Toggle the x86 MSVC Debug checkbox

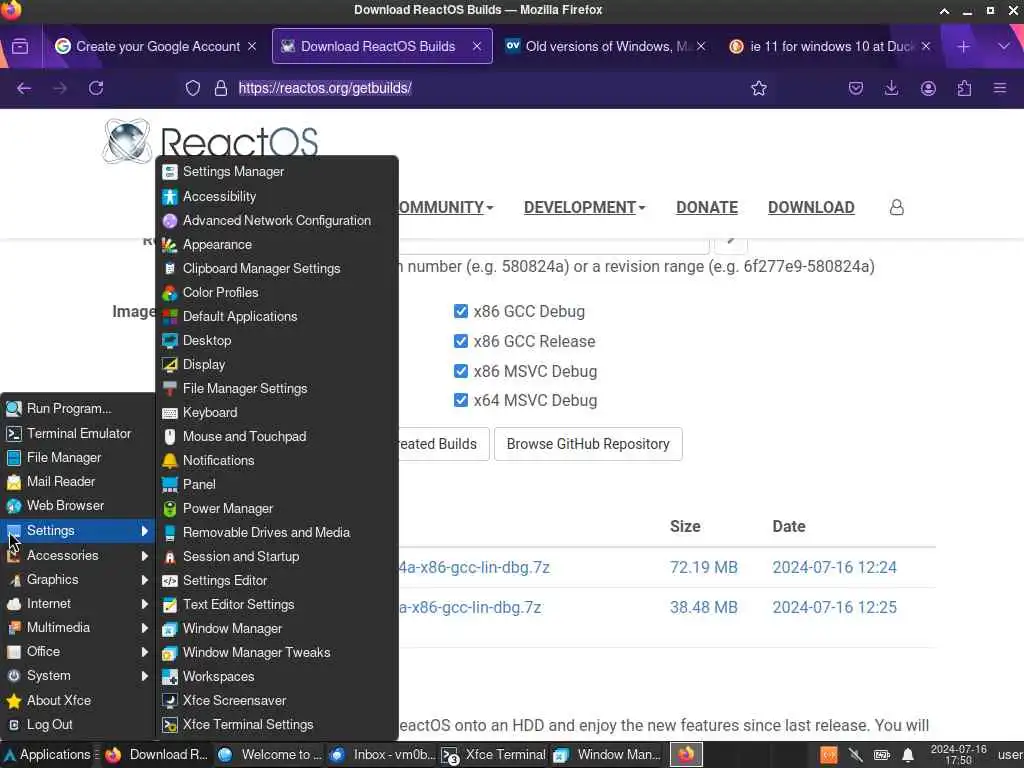[x=461, y=372]
